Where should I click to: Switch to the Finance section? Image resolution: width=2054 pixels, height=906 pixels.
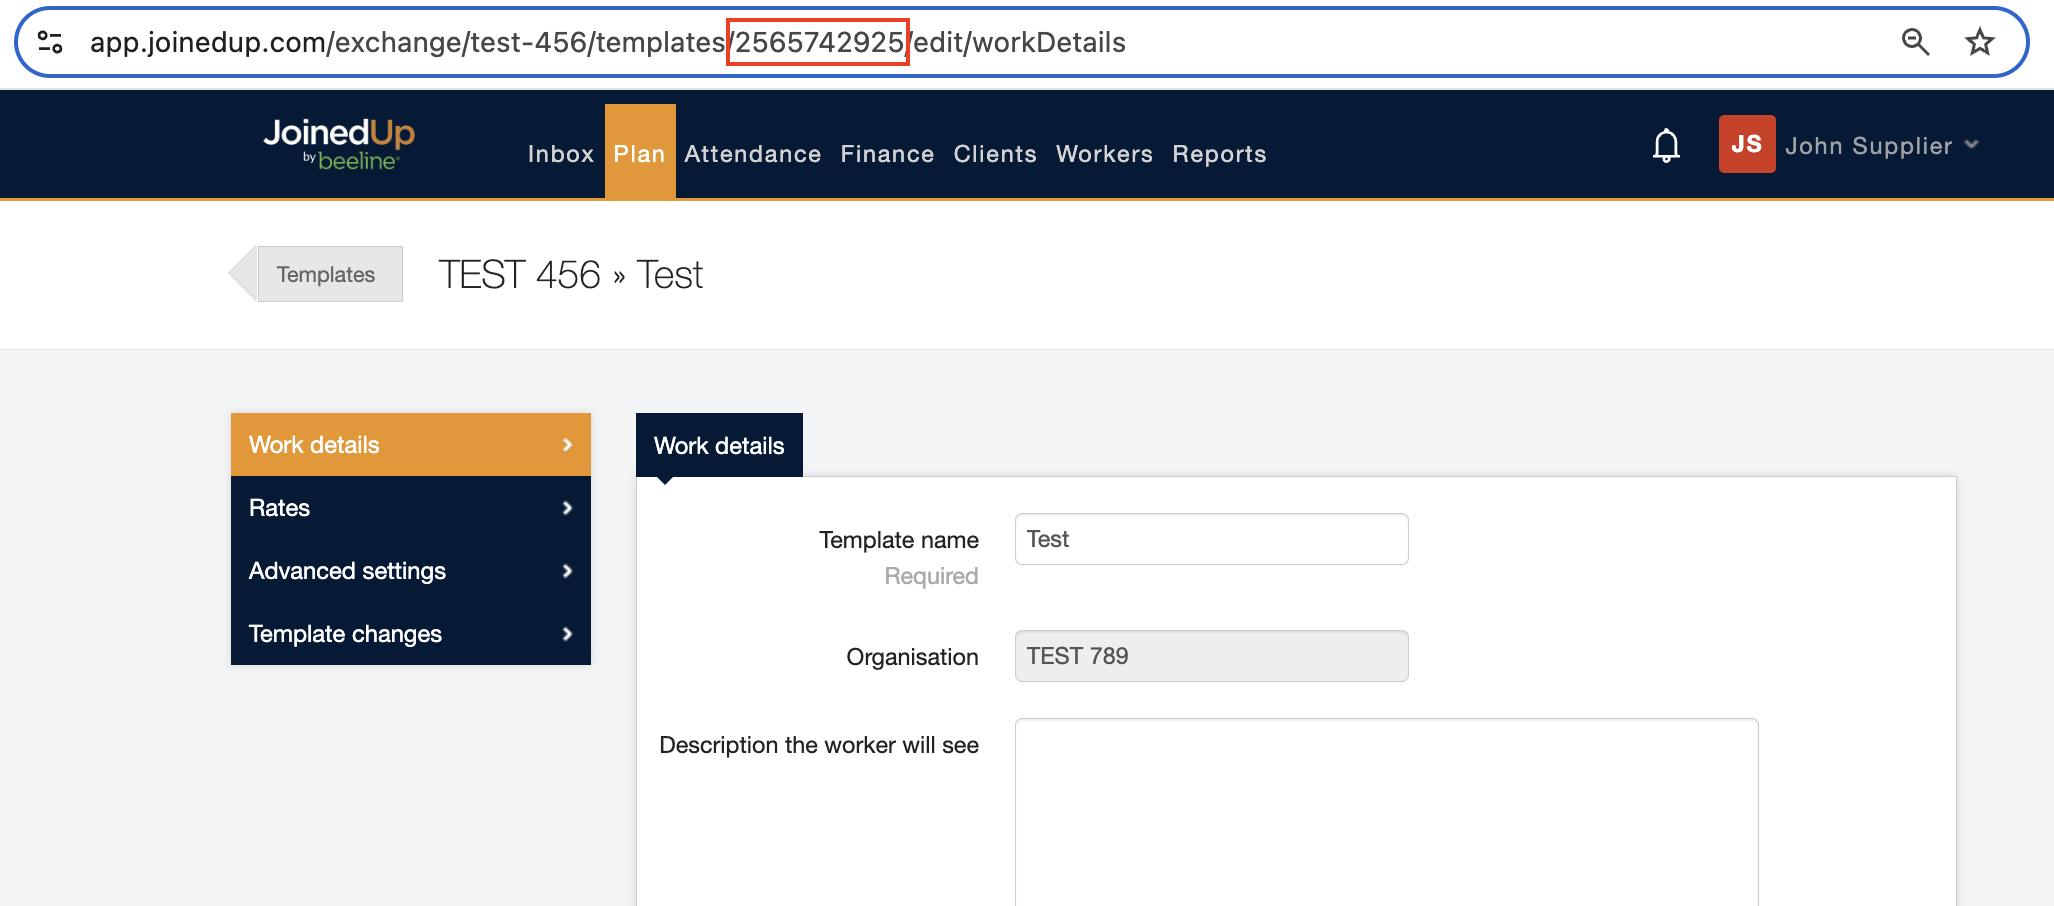887,154
